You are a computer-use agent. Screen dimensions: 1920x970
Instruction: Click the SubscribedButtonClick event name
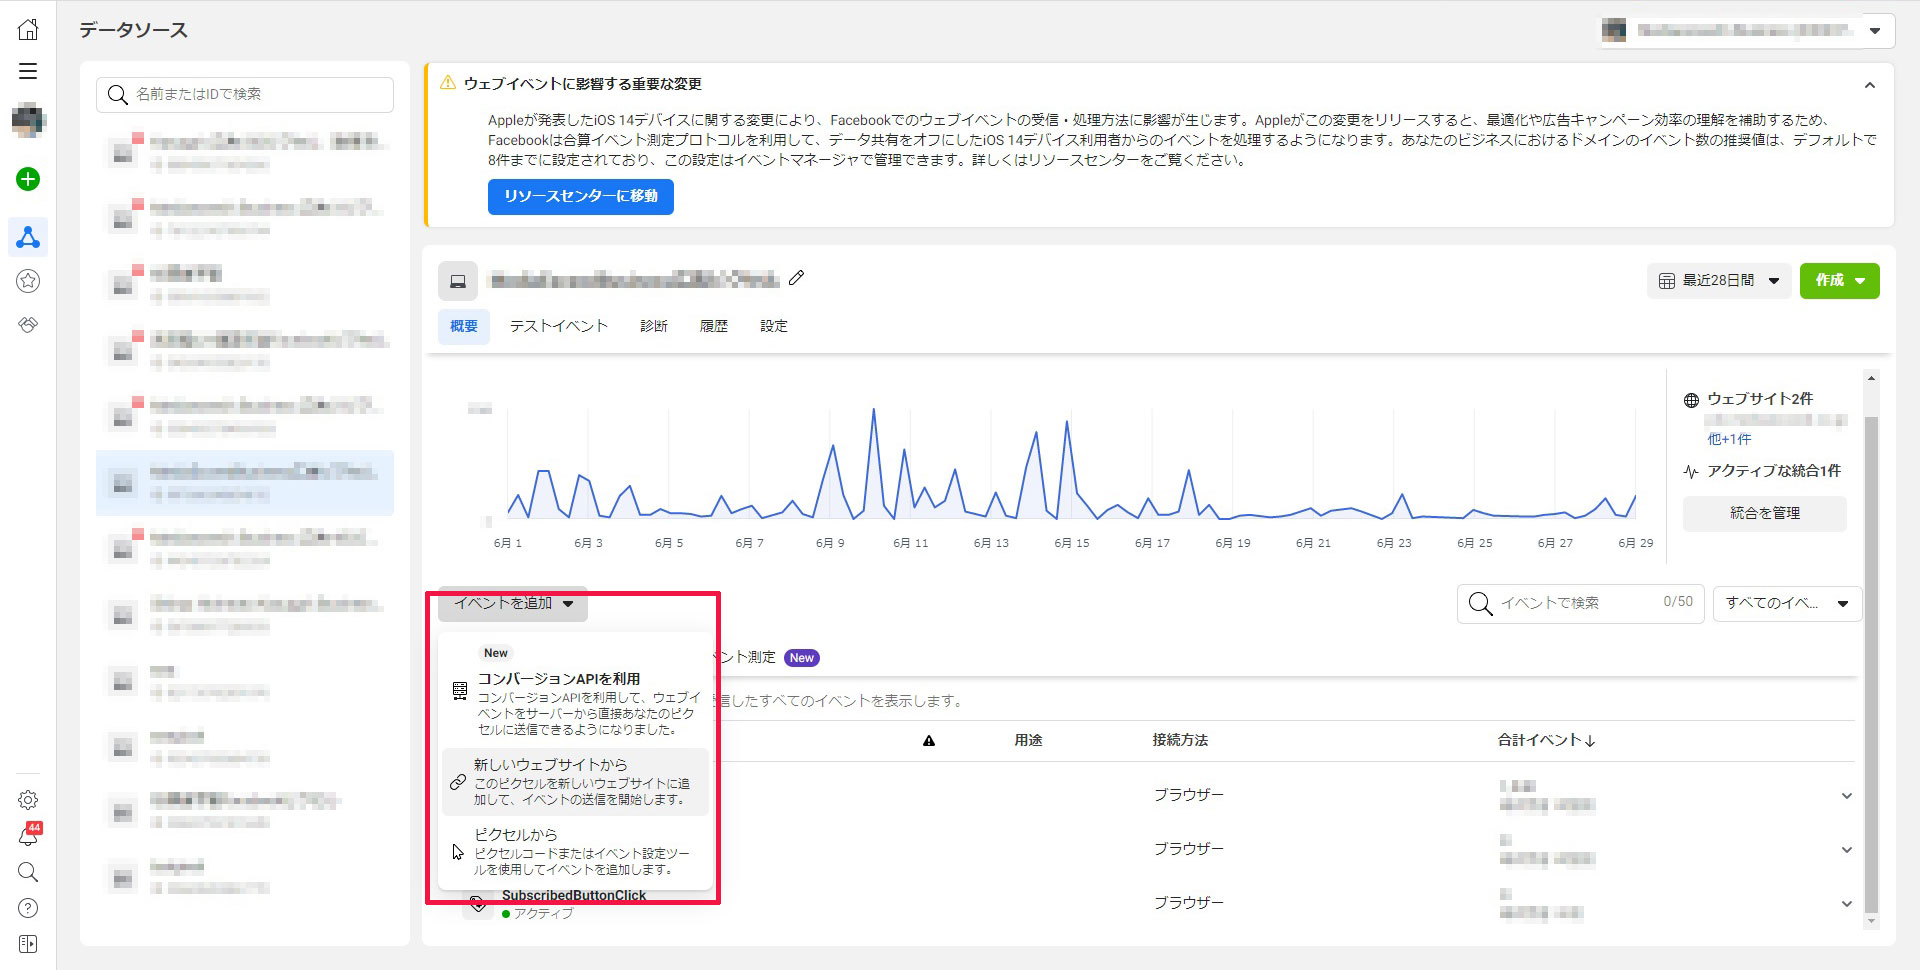point(574,896)
